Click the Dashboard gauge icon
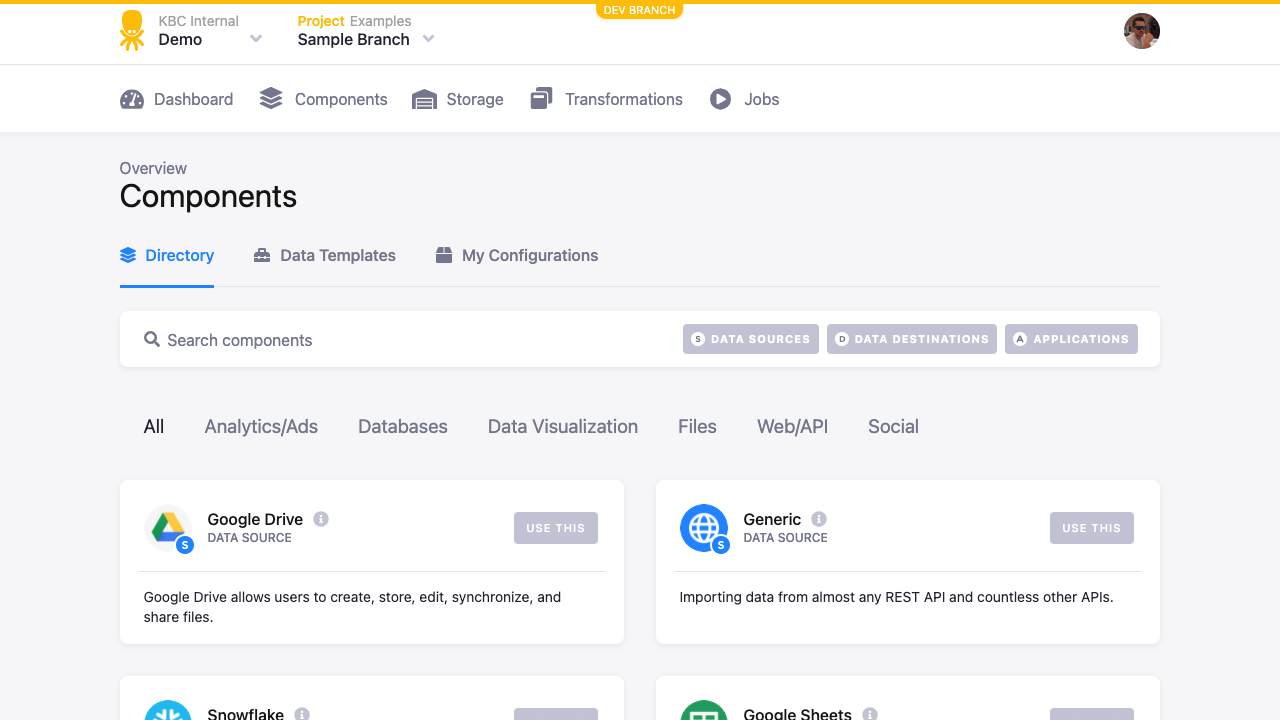The height and width of the screenshot is (720, 1280). (x=132, y=99)
